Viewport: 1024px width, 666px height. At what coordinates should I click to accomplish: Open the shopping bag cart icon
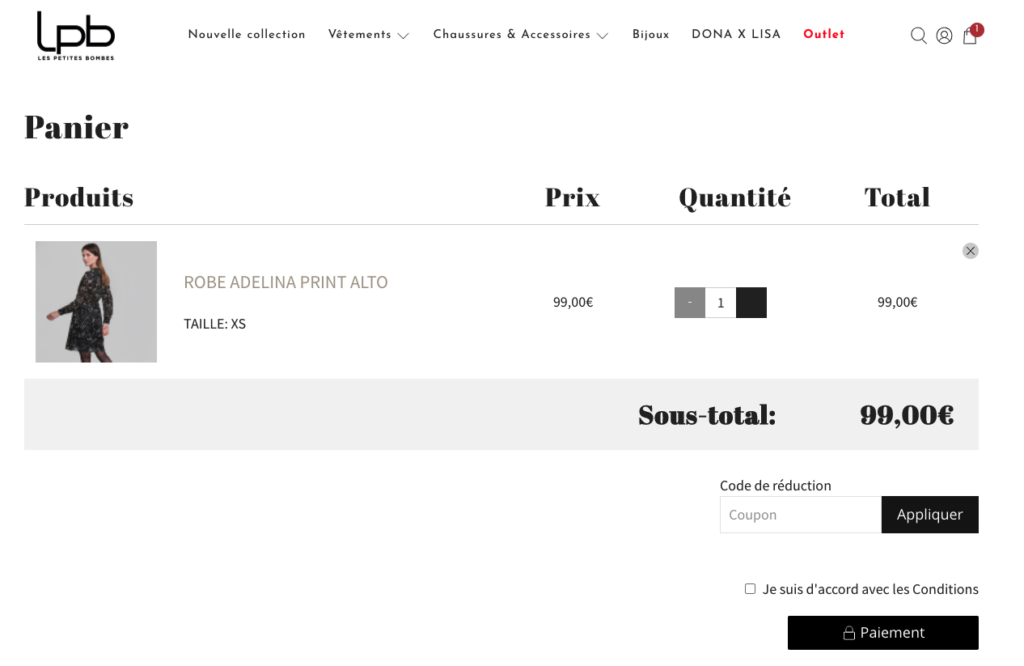click(x=969, y=36)
